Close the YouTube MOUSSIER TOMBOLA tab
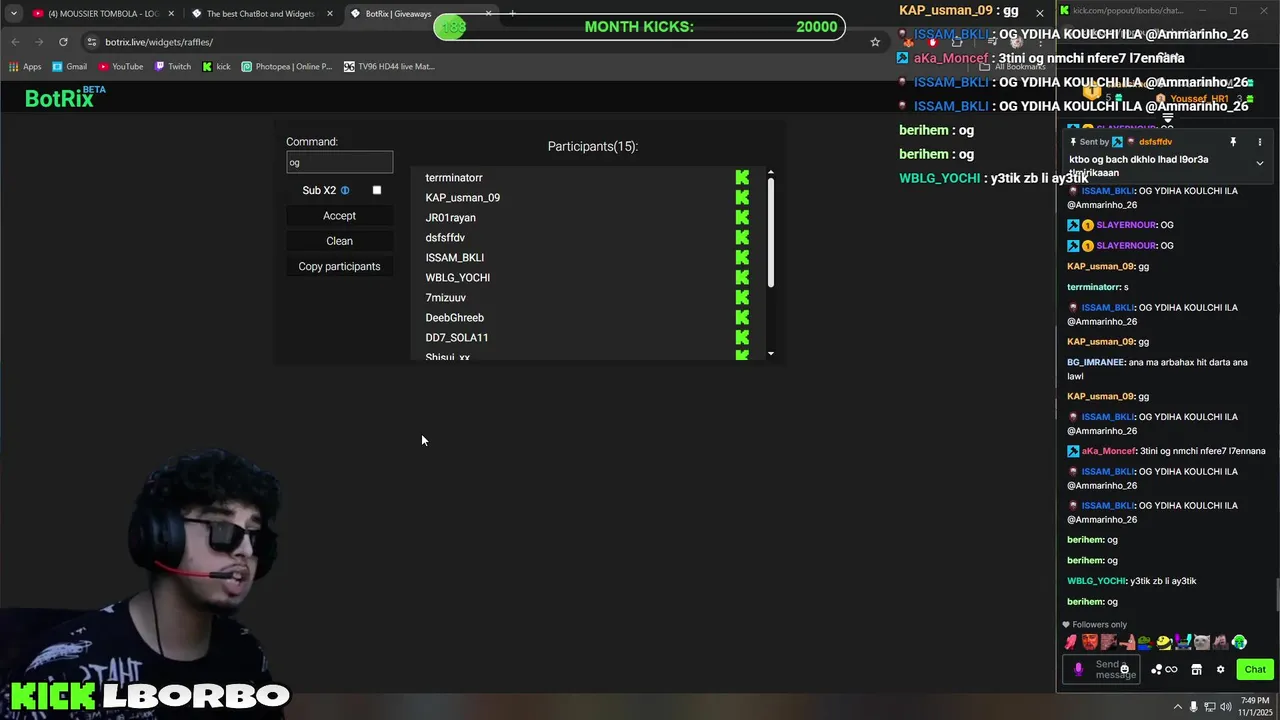Image resolution: width=1280 pixels, height=720 pixels. 171,14
